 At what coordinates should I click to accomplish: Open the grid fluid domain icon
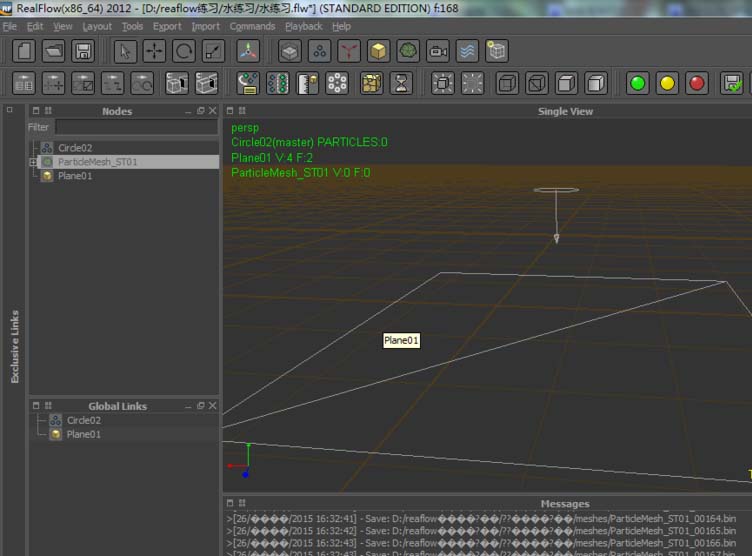(x=290, y=51)
